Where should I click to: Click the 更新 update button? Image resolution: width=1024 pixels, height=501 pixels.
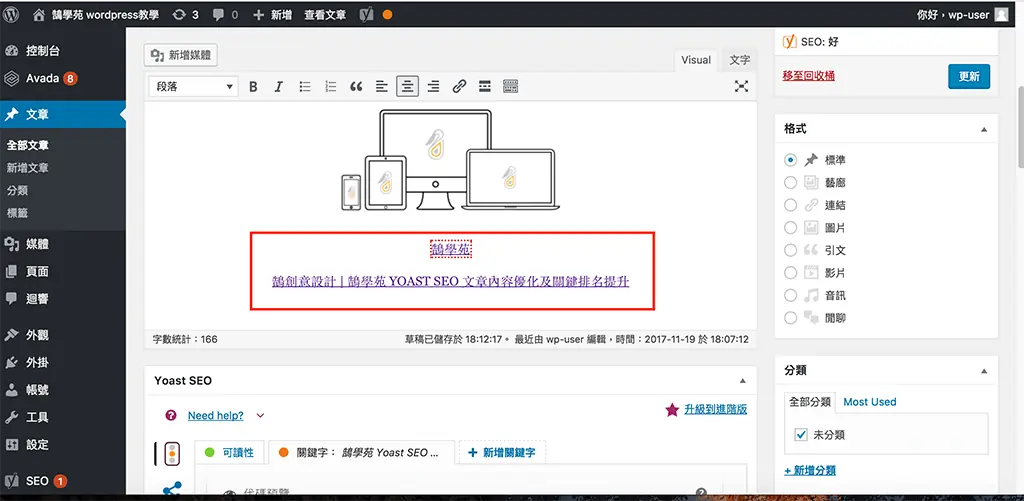pyautogui.click(x=969, y=76)
